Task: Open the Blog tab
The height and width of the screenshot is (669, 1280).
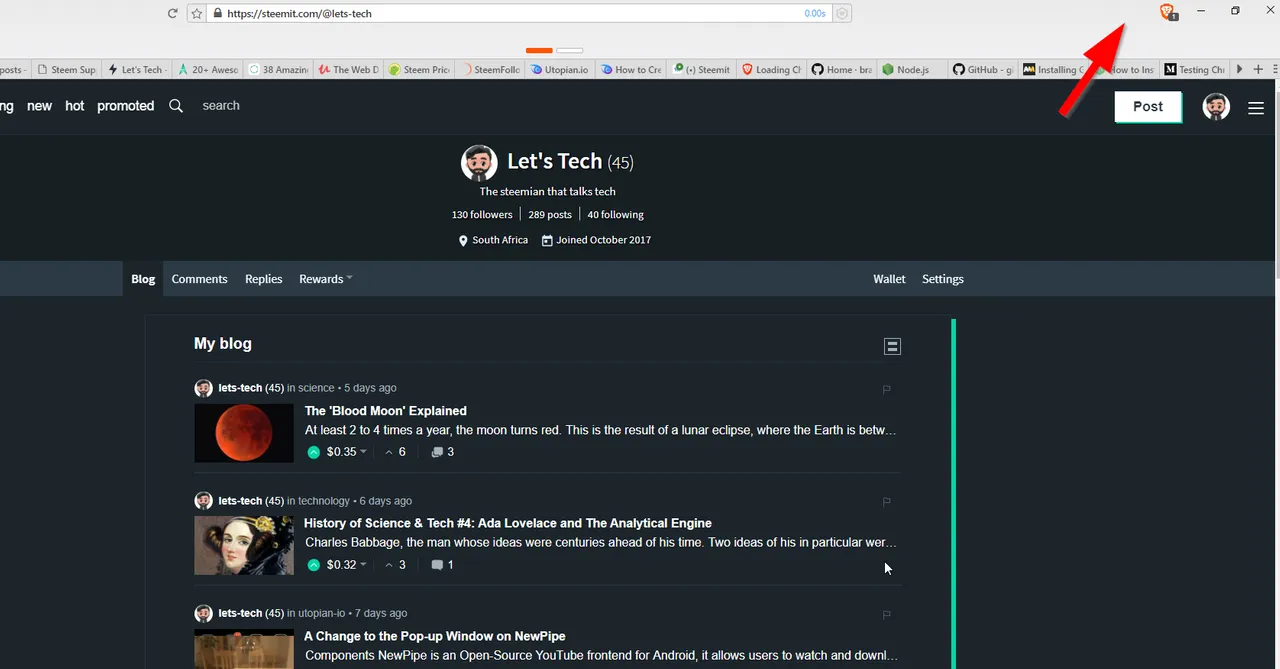Action: (x=143, y=279)
